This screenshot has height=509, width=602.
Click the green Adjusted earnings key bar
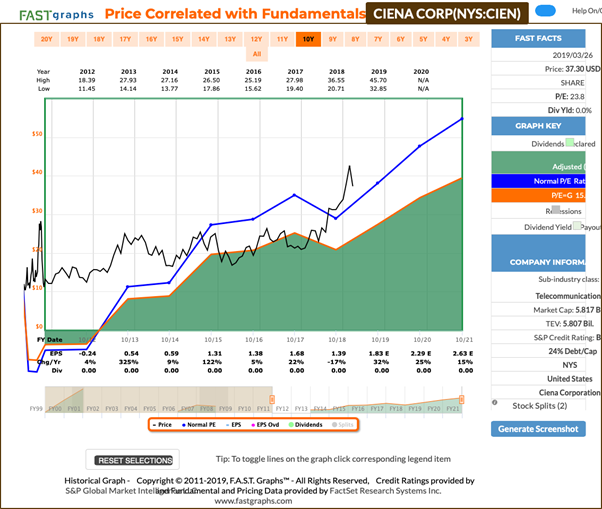click(538, 162)
